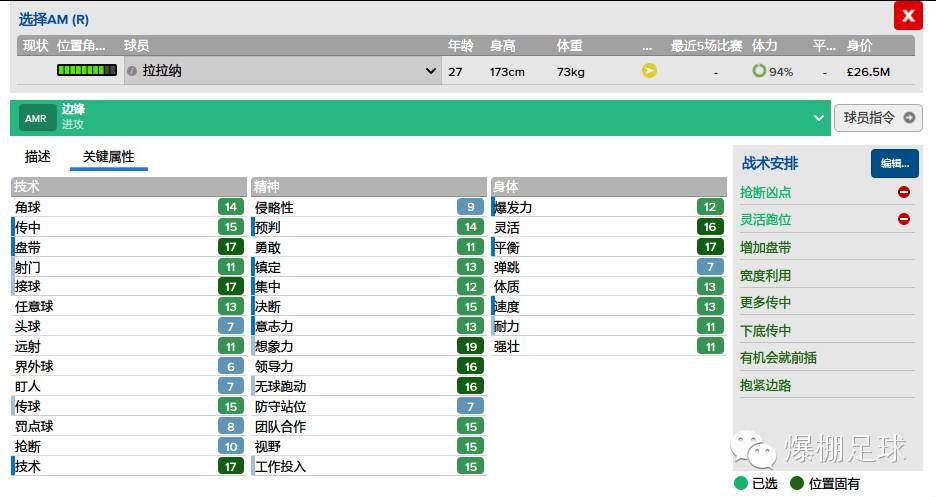Click the 速度 attribute row

(x=608, y=307)
